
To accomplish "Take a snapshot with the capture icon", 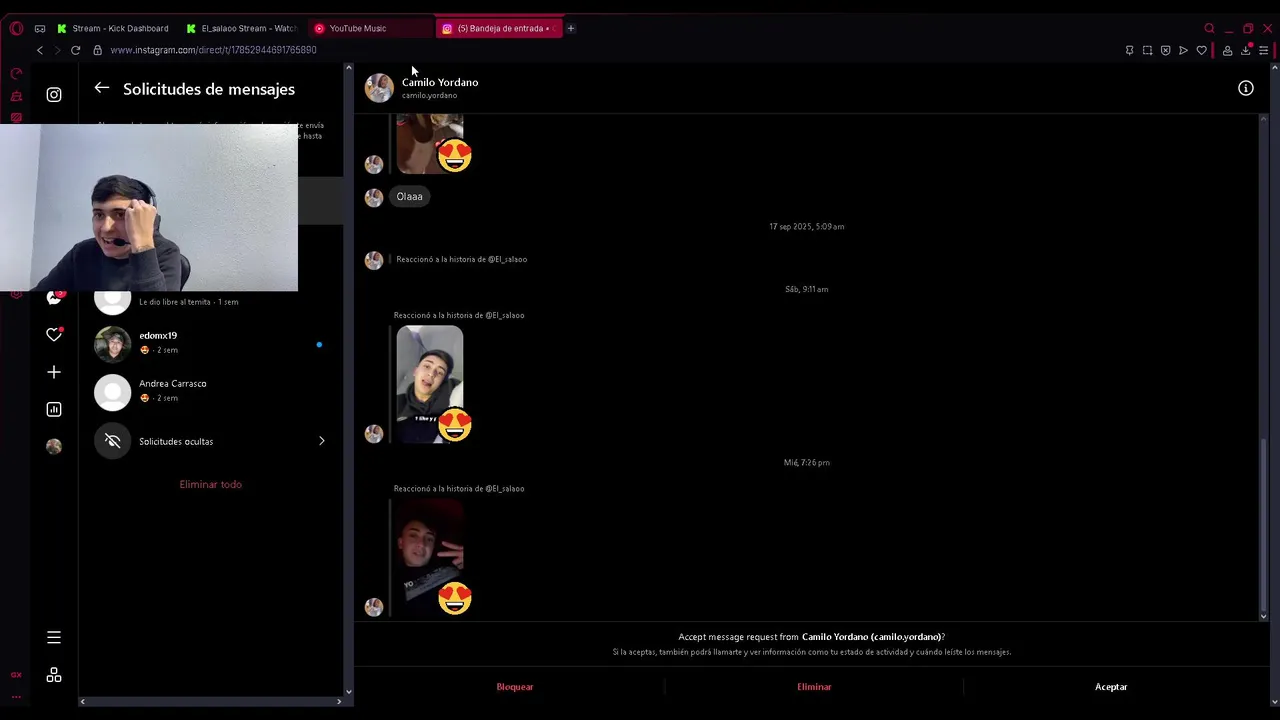I will pyautogui.click(x=1147, y=50).
